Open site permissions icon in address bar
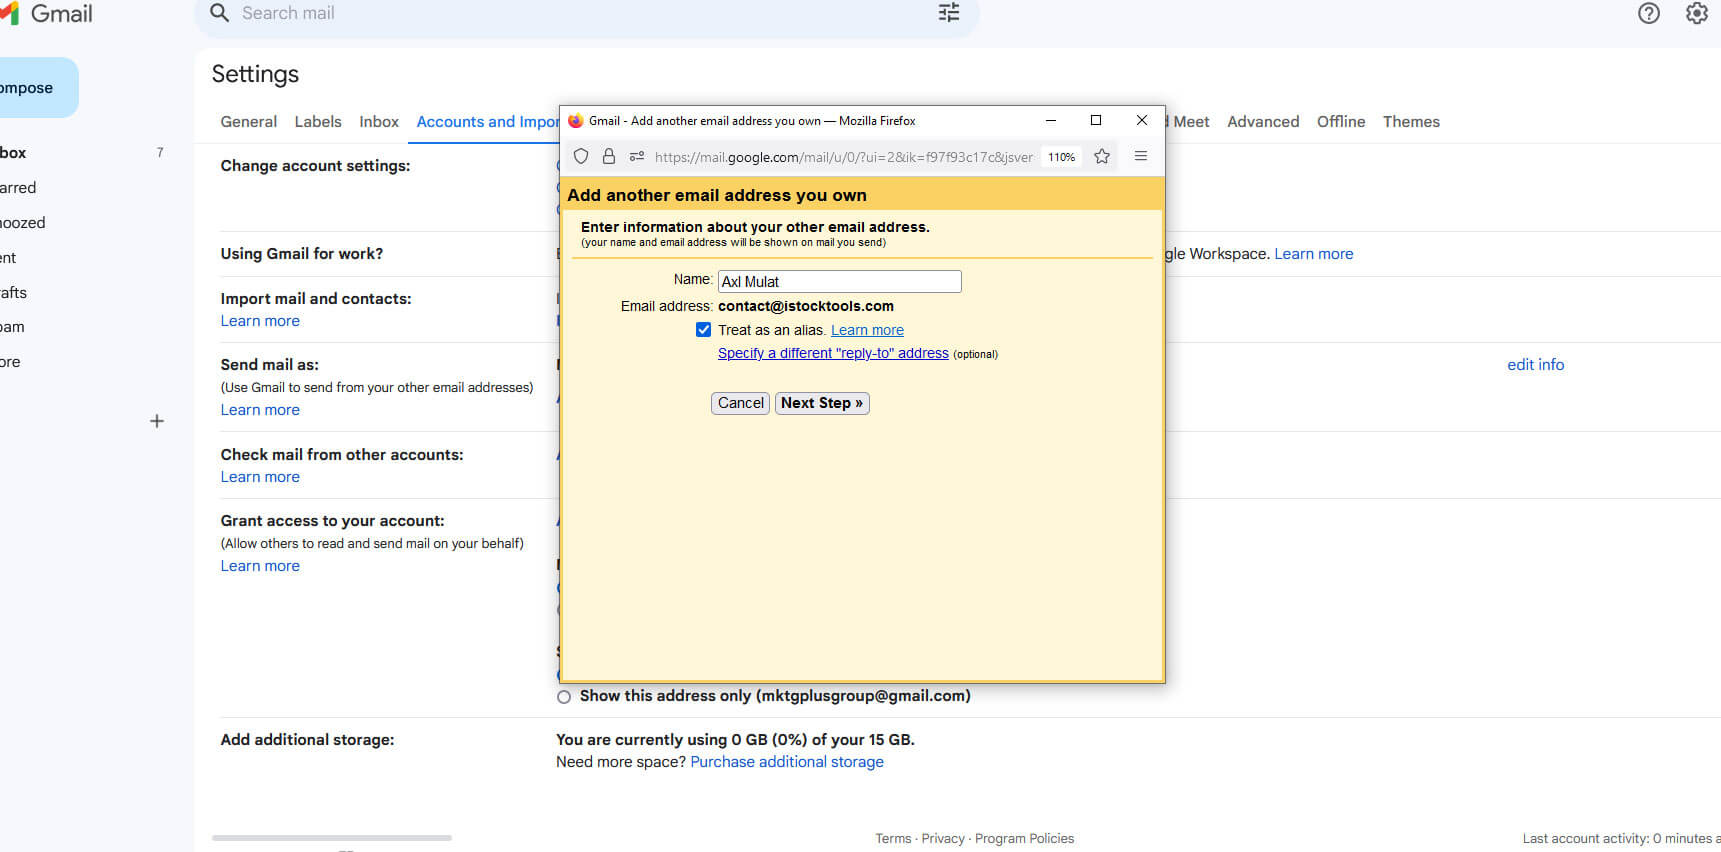Image resolution: width=1721 pixels, height=852 pixels. [x=637, y=156]
